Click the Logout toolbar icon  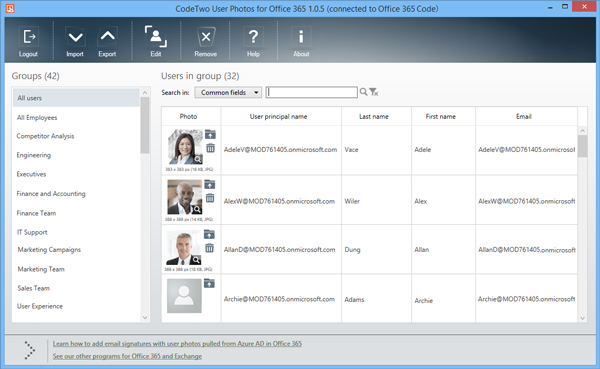tap(29, 41)
